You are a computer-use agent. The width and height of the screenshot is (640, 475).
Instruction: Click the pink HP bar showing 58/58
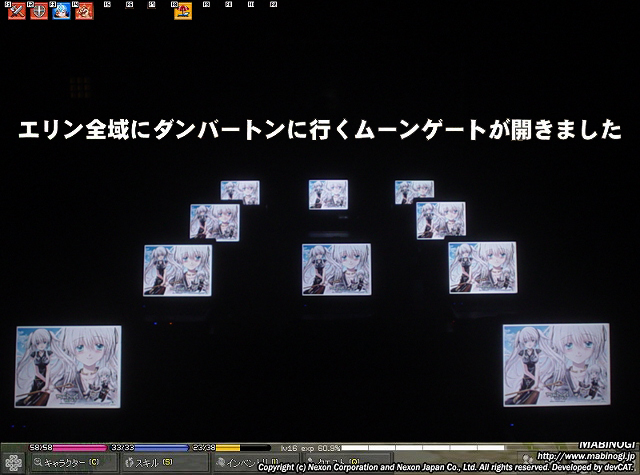pyautogui.click(x=68, y=448)
